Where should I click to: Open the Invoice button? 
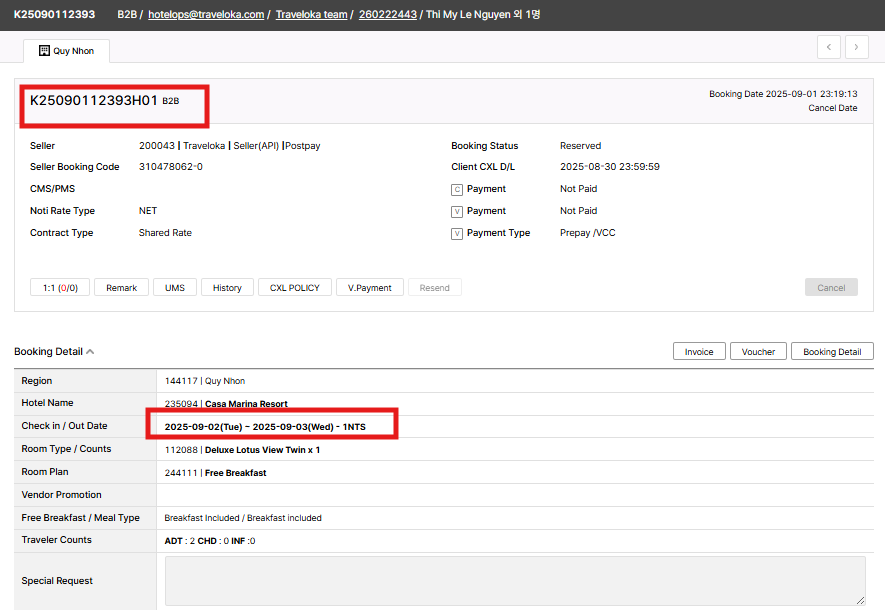pyautogui.click(x=699, y=352)
